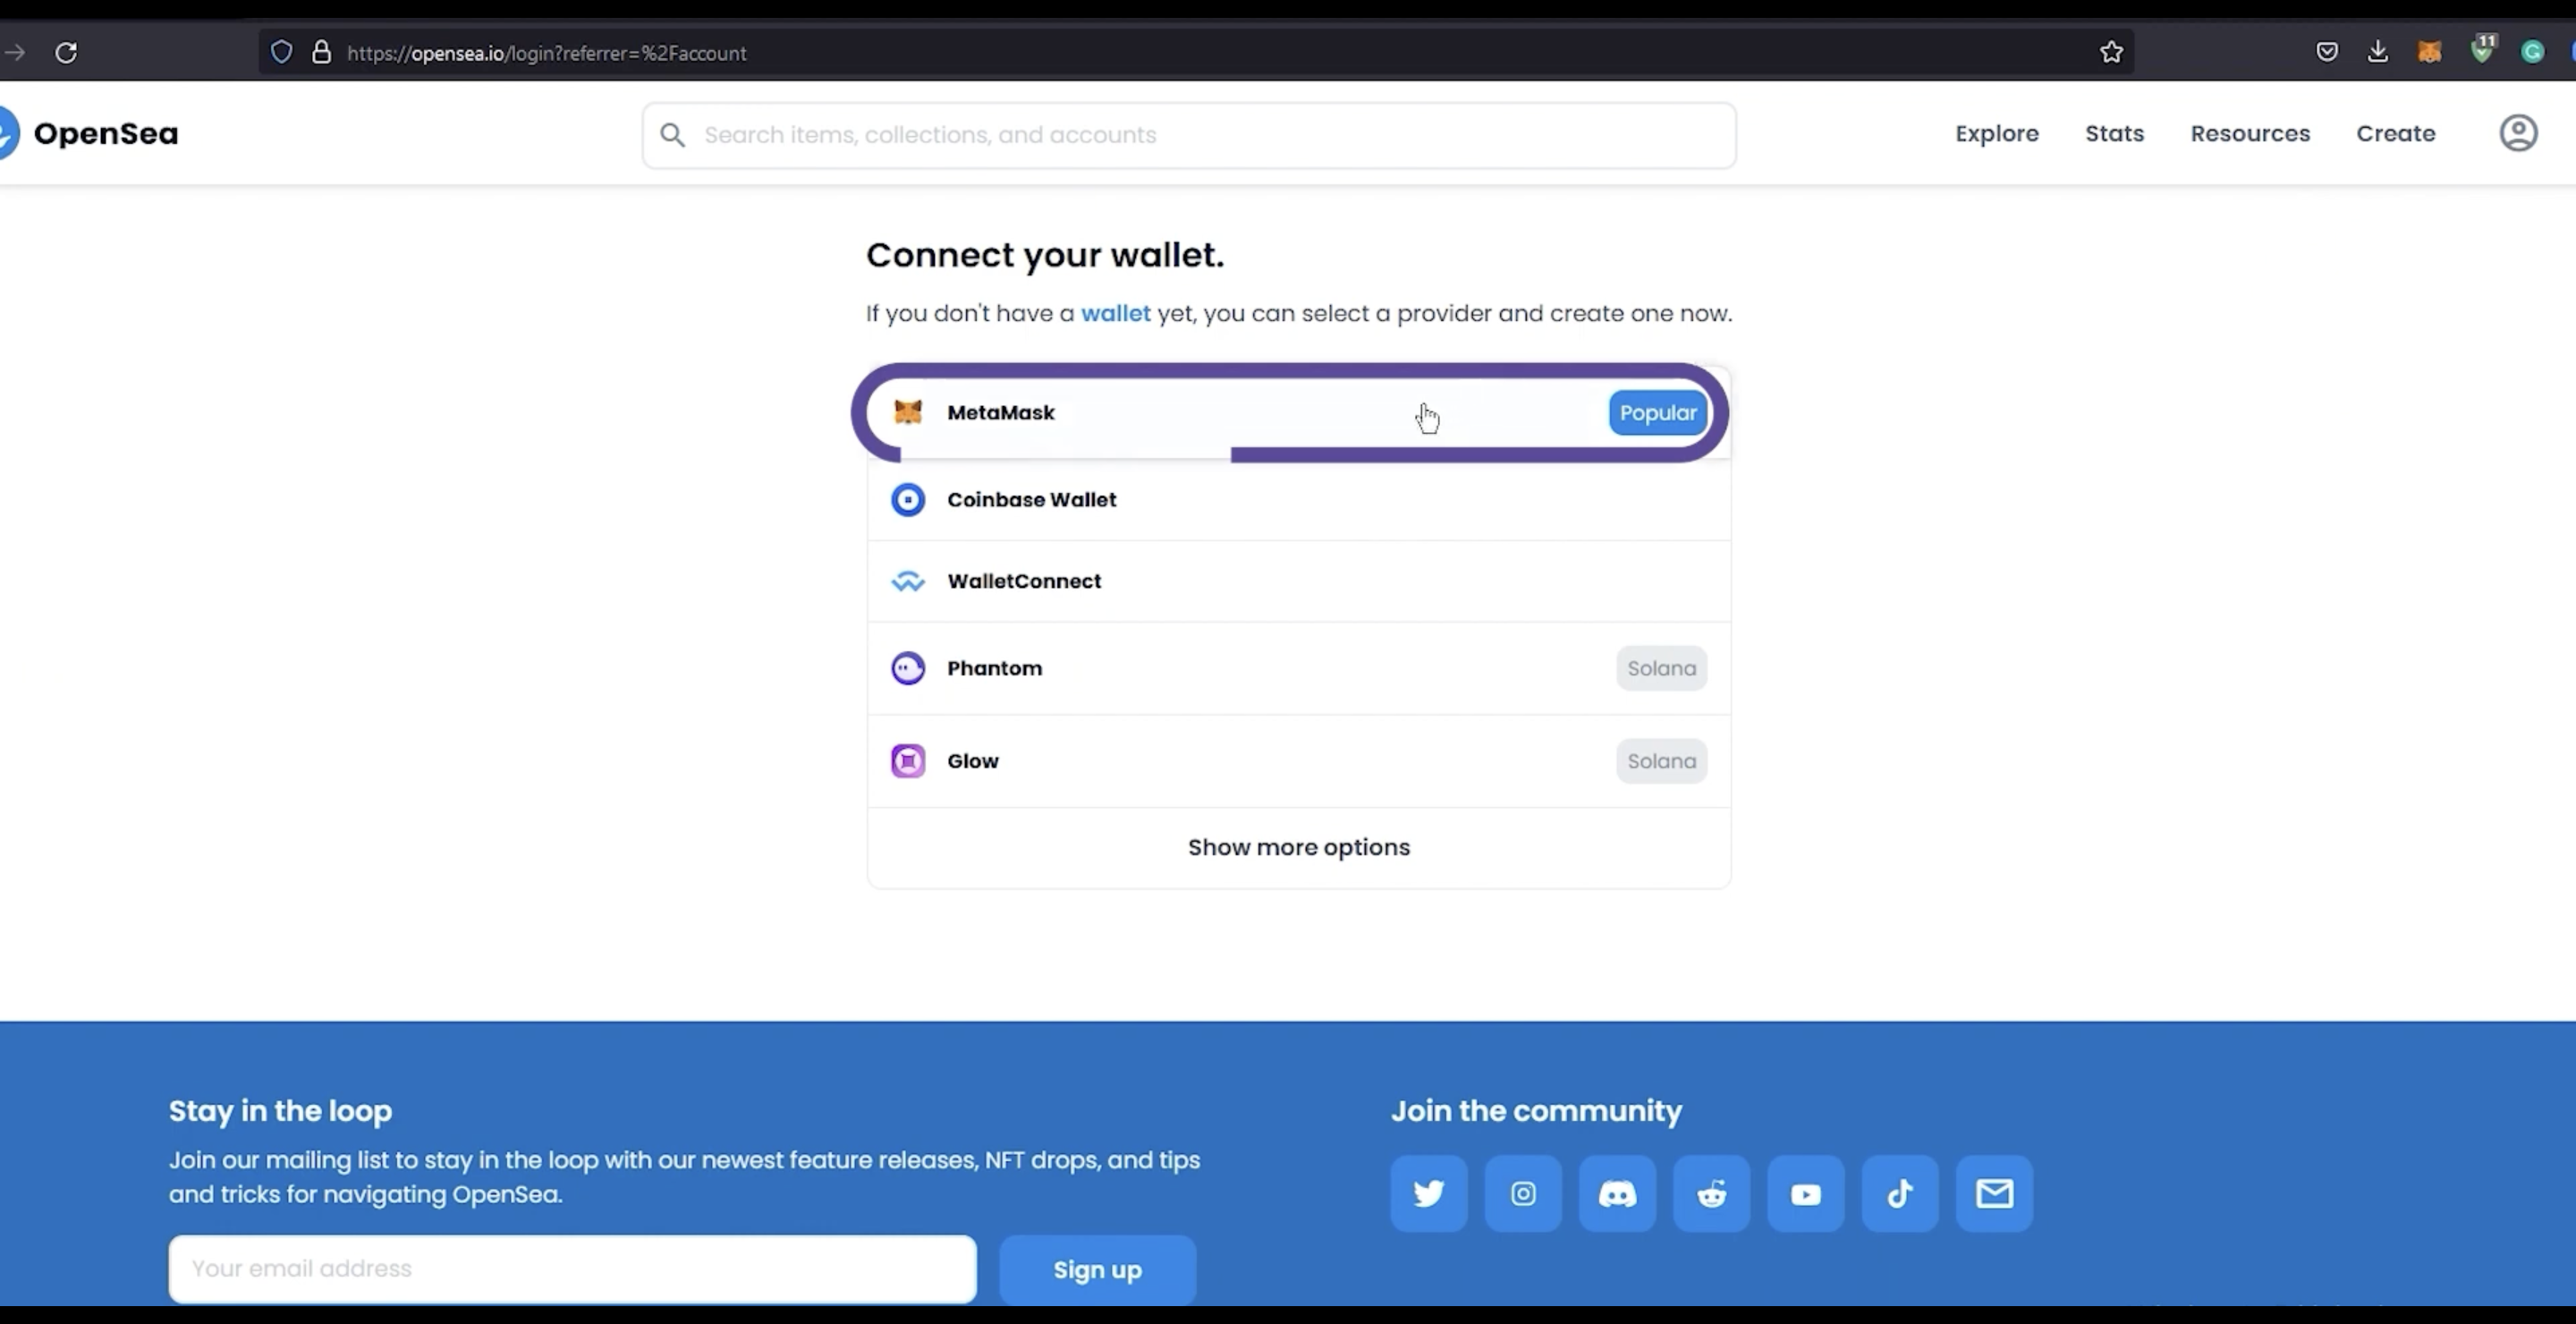The width and height of the screenshot is (2576, 1324).
Task: Open the Stats menu
Action: (2114, 133)
